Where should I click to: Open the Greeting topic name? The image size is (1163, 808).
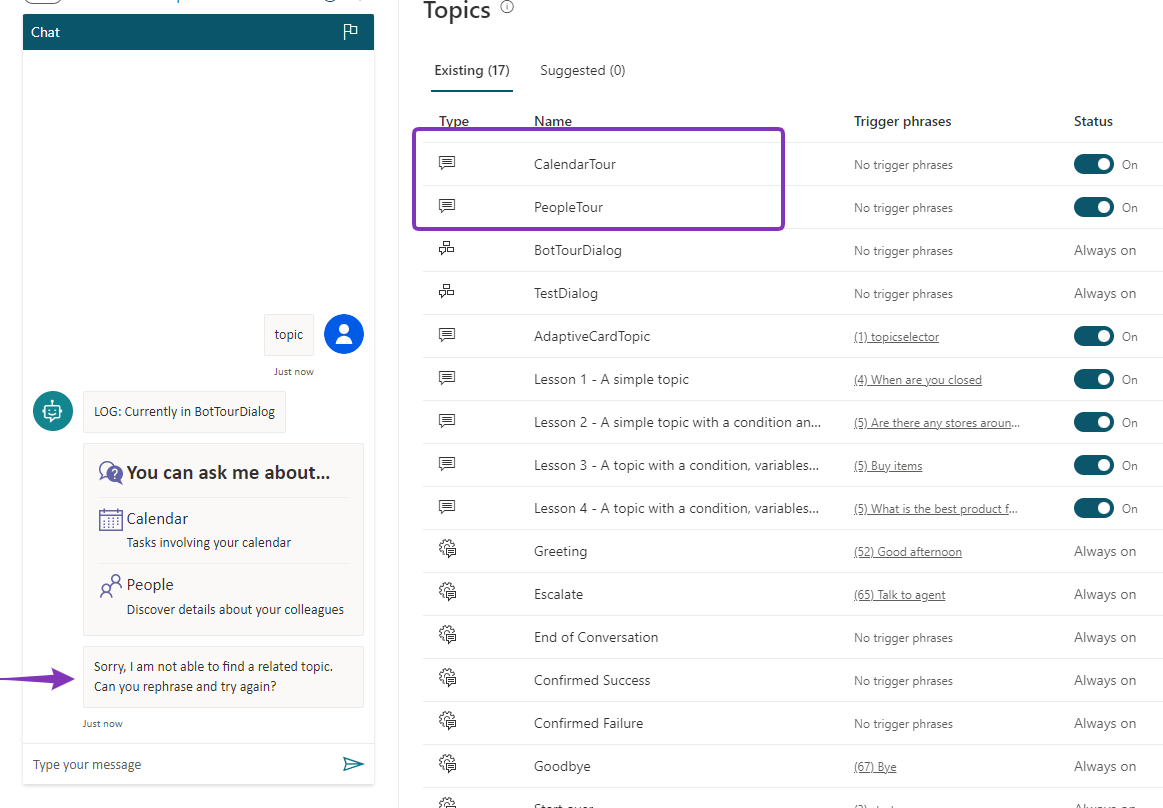[x=561, y=551]
